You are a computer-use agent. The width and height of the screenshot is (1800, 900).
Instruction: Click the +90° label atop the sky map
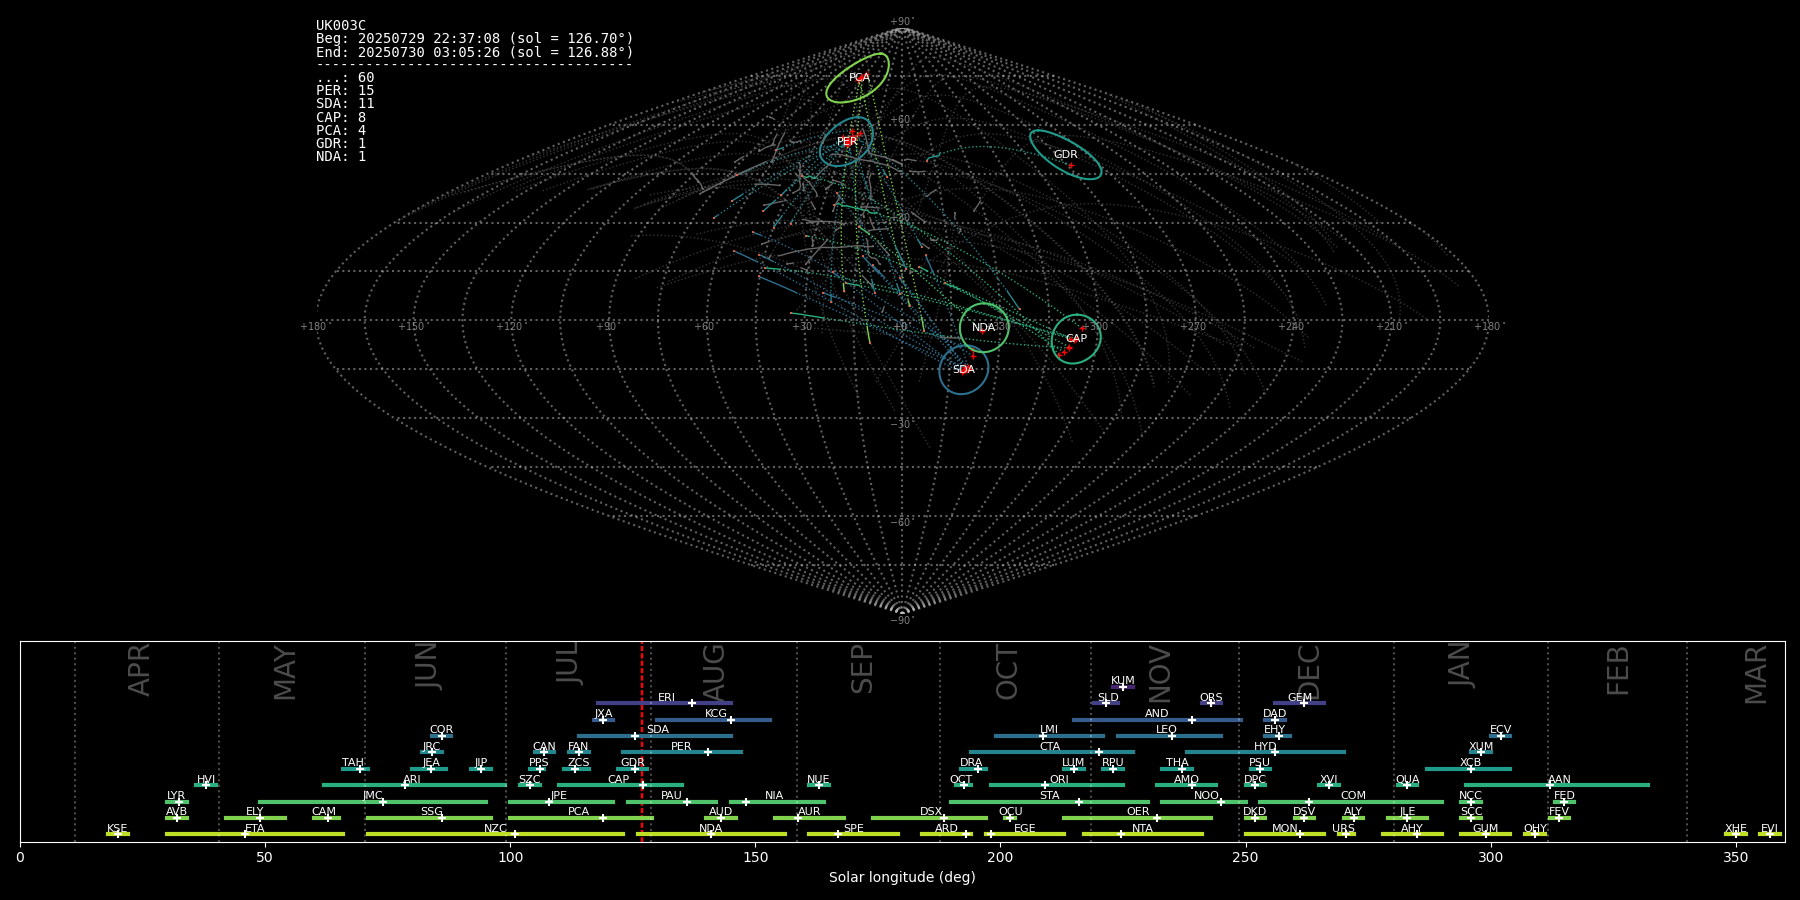pyautogui.click(x=902, y=21)
